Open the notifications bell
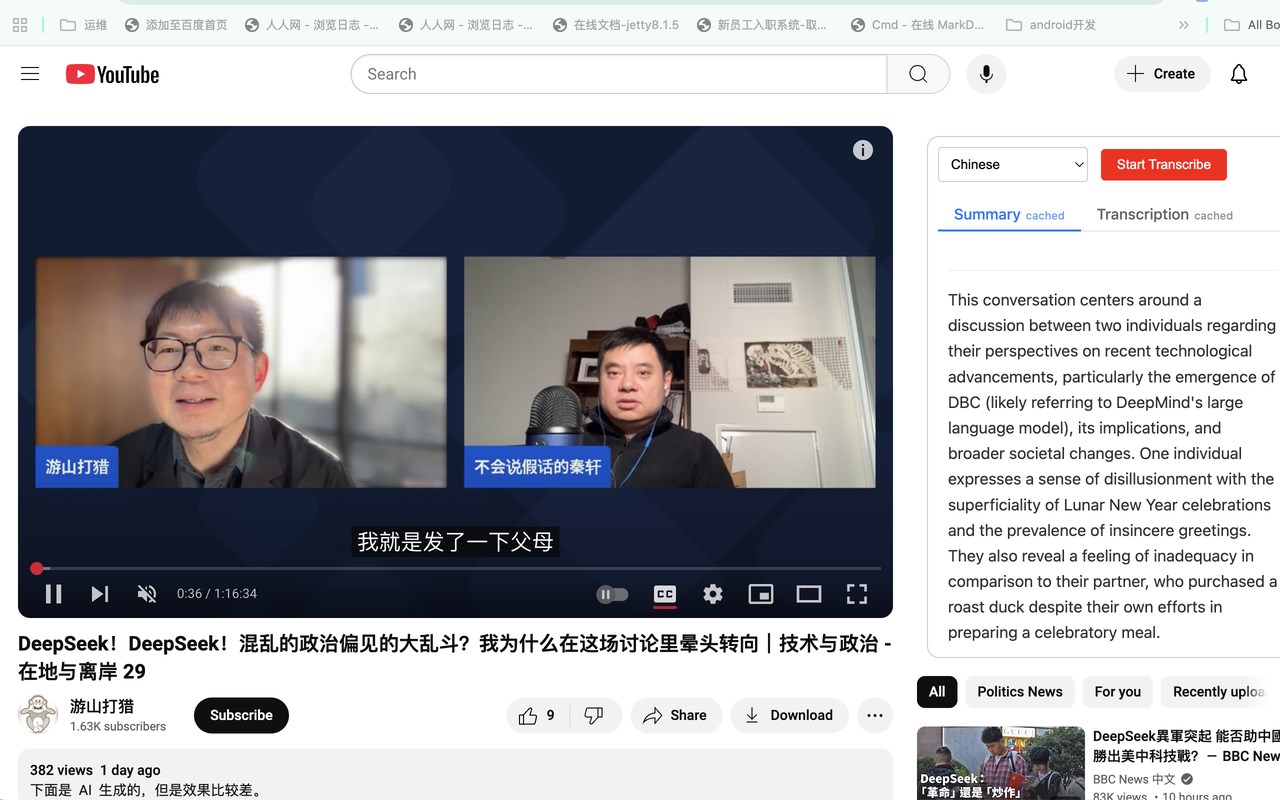1280x800 pixels. (x=1239, y=74)
